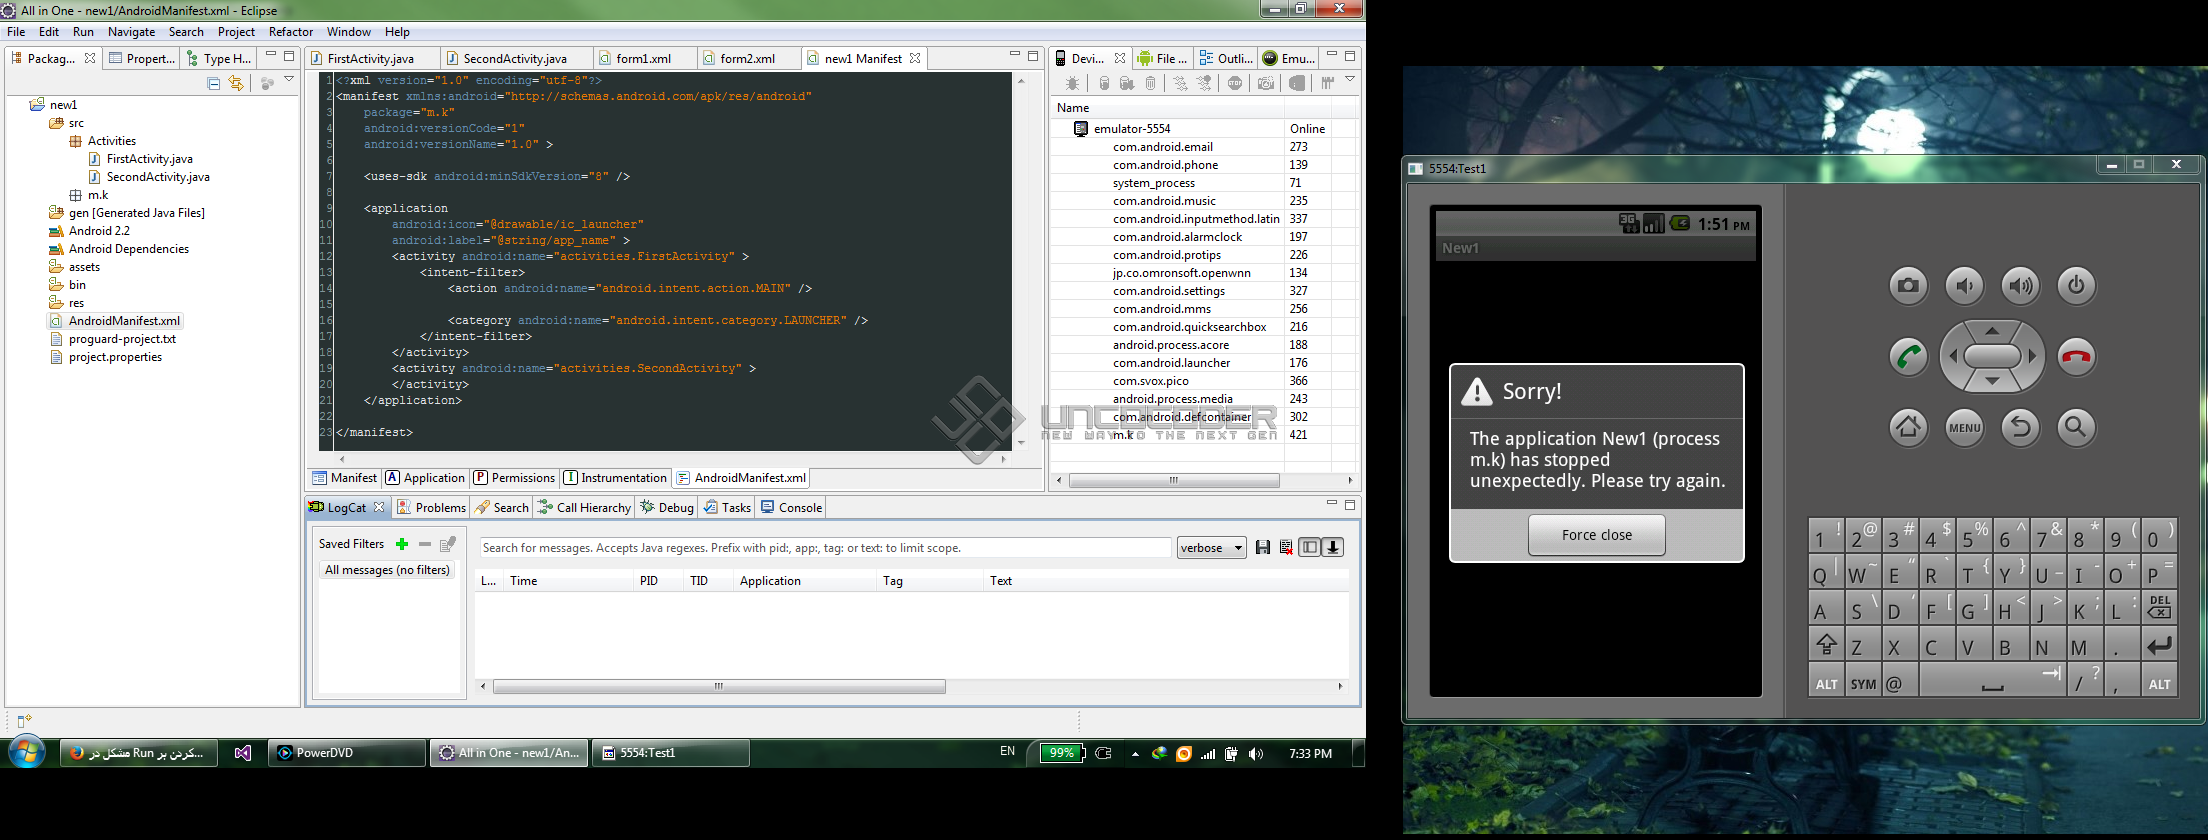Add a new LogCat saved filter
2208x840 pixels.
402,544
